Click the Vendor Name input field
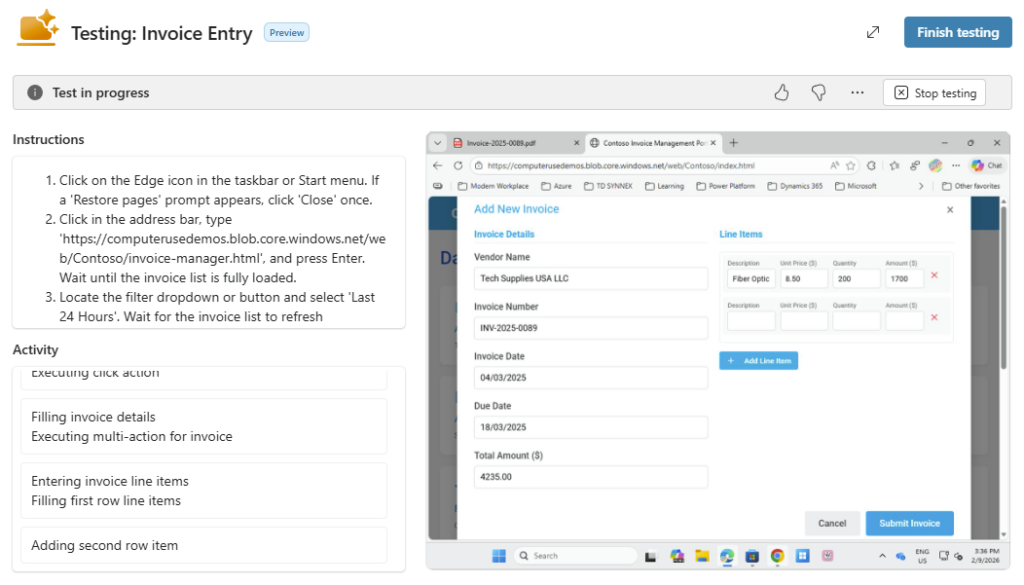This screenshot has height=585, width=1024. click(x=590, y=278)
